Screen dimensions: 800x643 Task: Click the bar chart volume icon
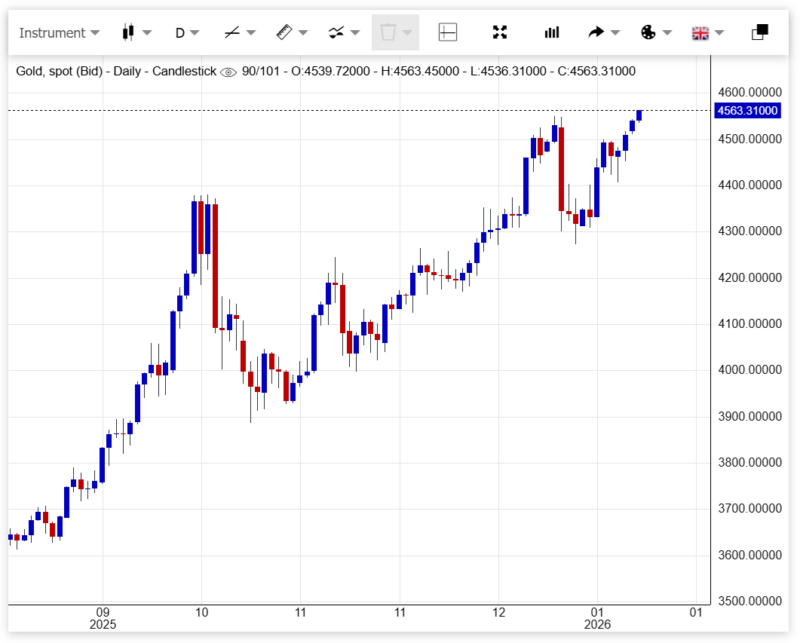pyautogui.click(x=552, y=32)
